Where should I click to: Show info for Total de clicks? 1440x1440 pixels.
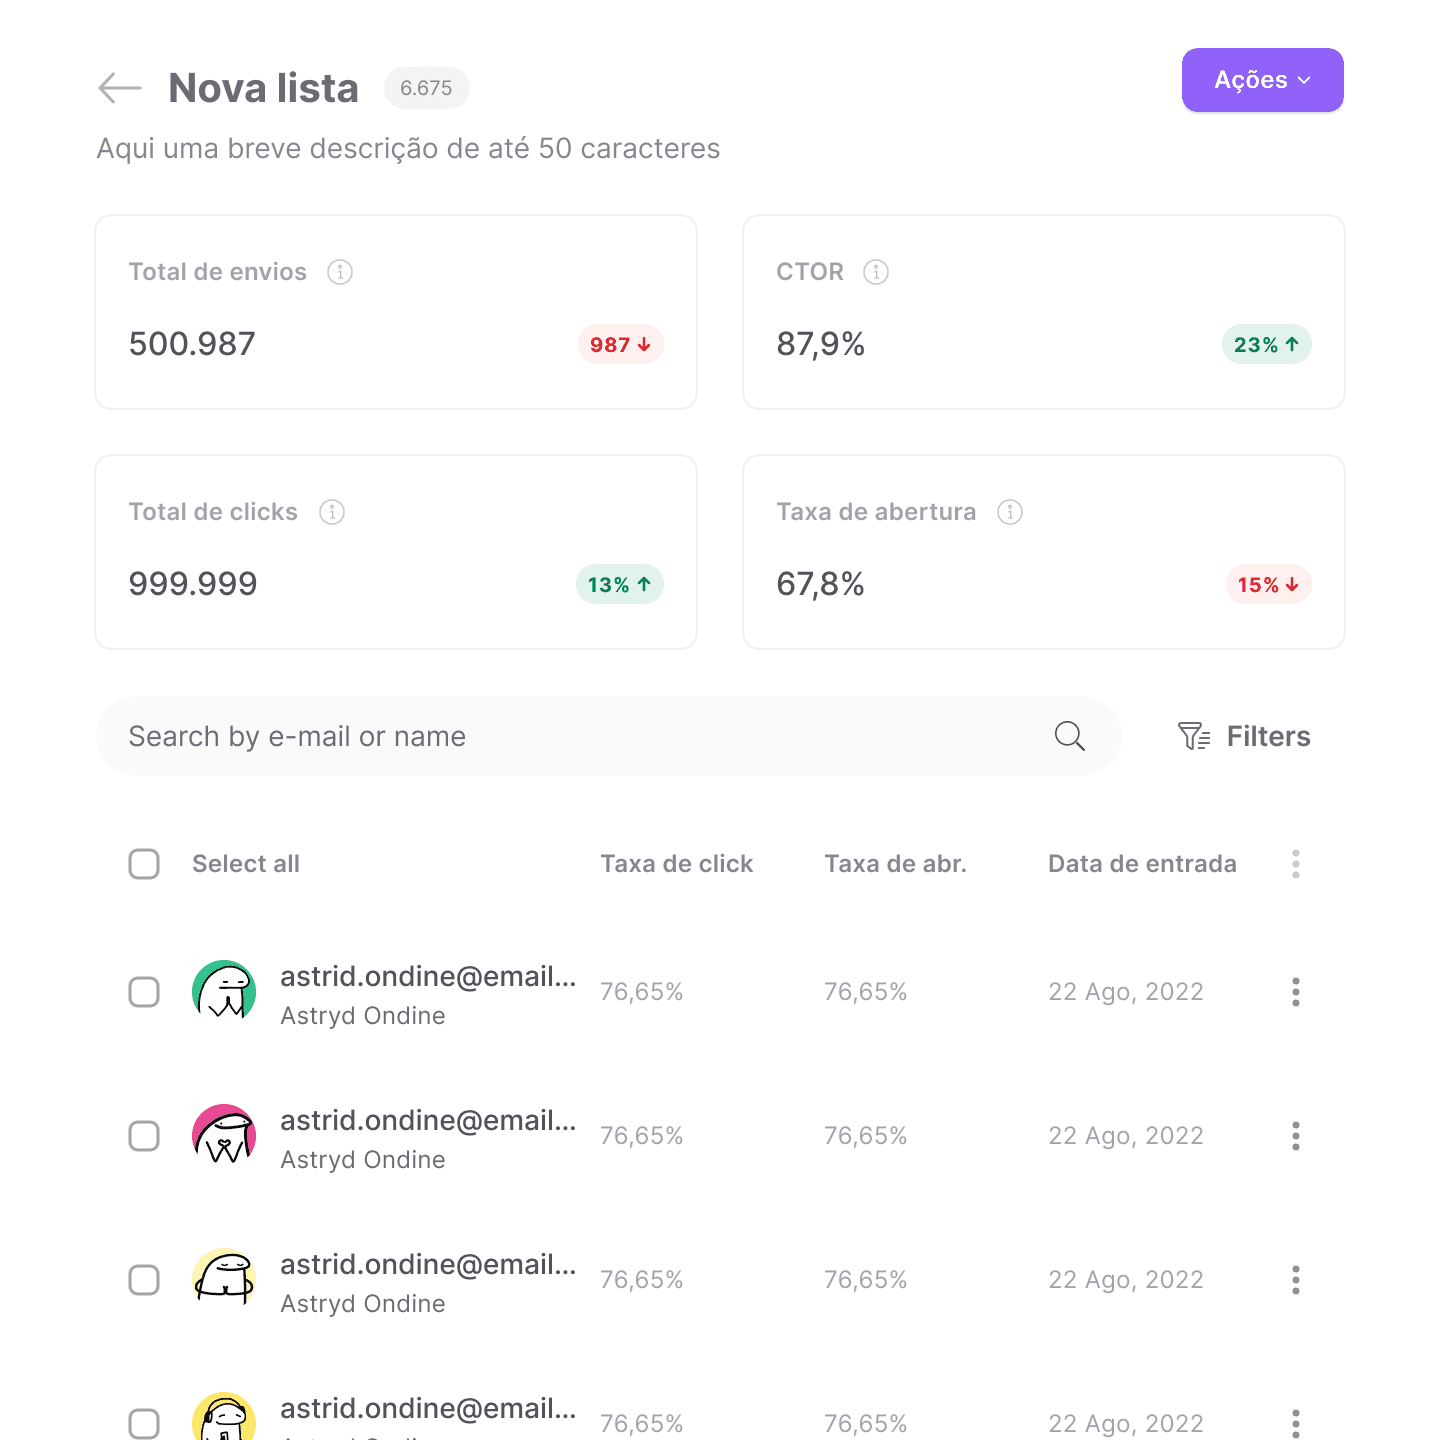pyautogui.click(x=332, y=512)
